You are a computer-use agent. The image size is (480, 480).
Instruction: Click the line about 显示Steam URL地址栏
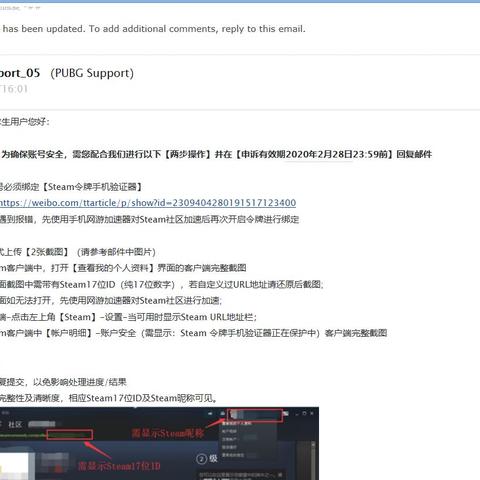pos(128,317)
